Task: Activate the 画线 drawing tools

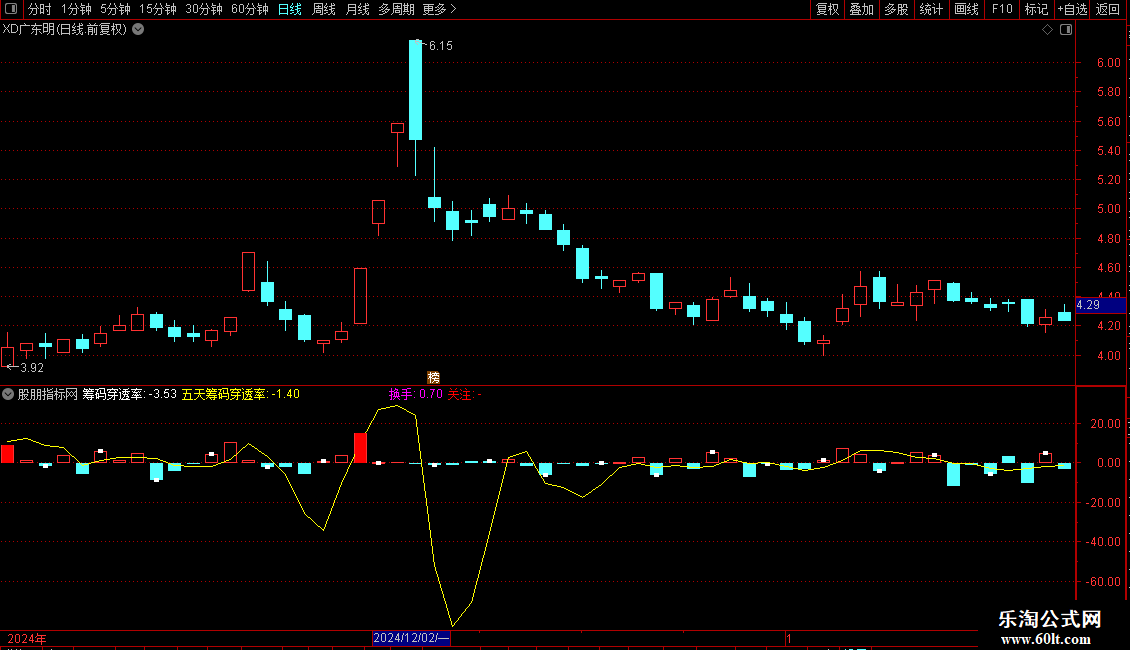Action: click(966, 9)
